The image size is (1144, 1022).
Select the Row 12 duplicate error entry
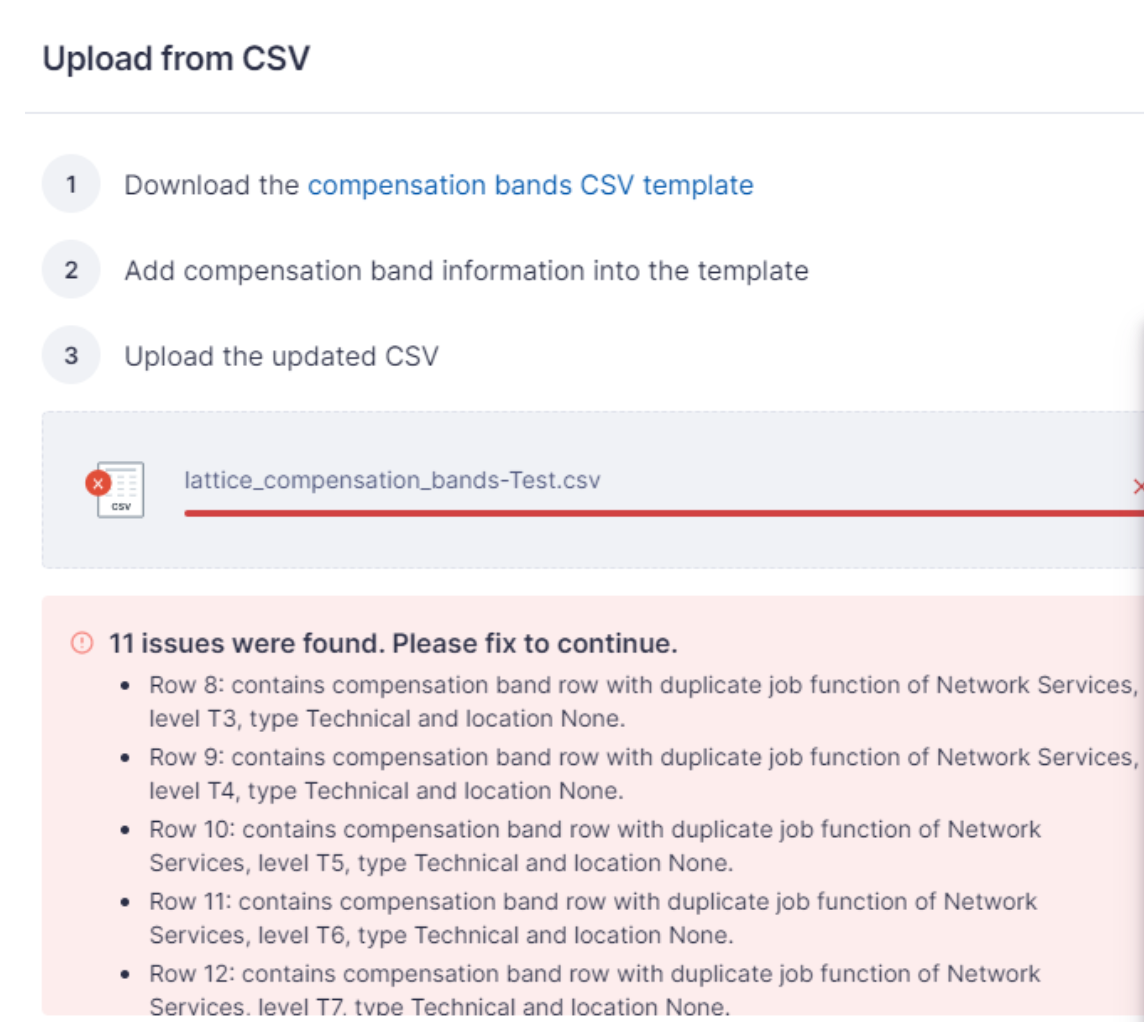point(595,990)
